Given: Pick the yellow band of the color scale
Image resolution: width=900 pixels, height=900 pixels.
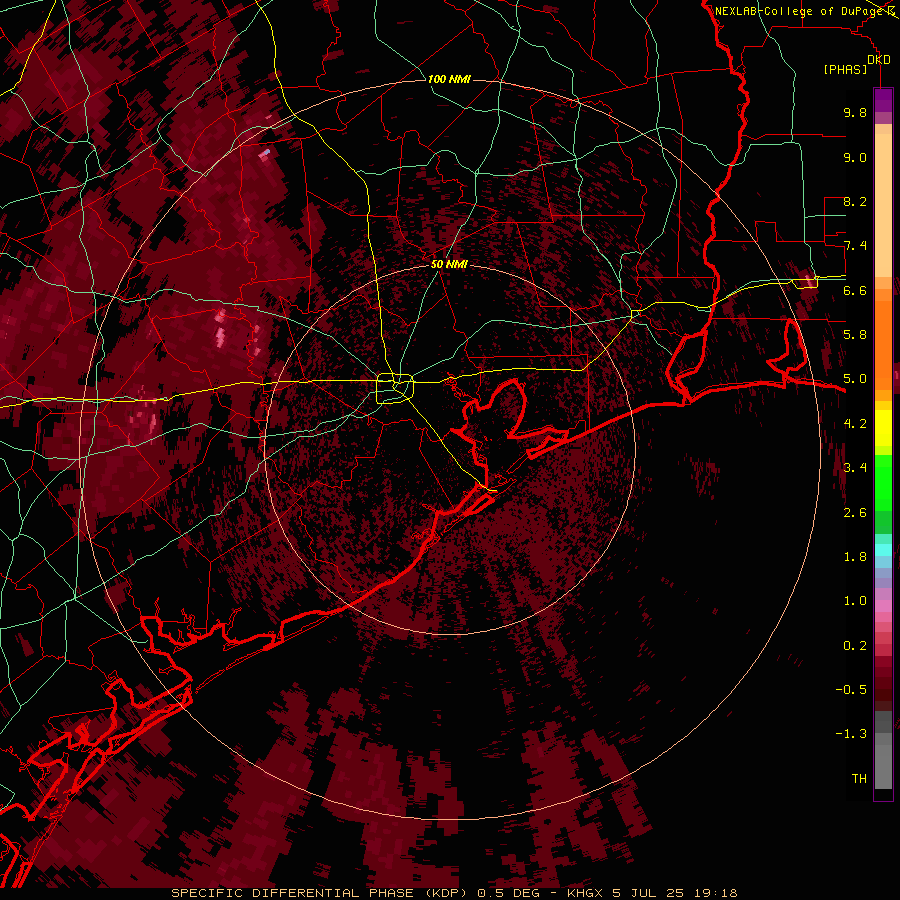Looking at the screenshot, I should 883,428.
